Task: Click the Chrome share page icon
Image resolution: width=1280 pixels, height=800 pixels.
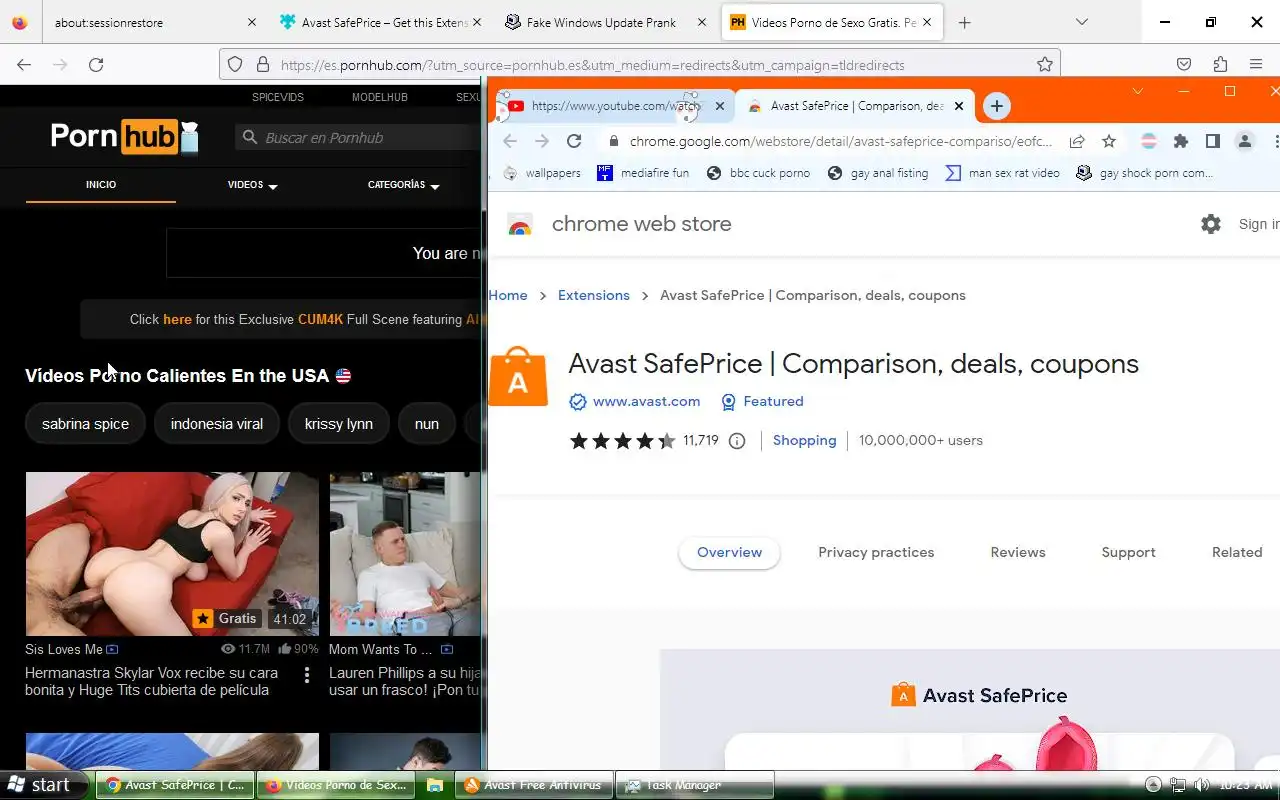Action: (1077, 141)
